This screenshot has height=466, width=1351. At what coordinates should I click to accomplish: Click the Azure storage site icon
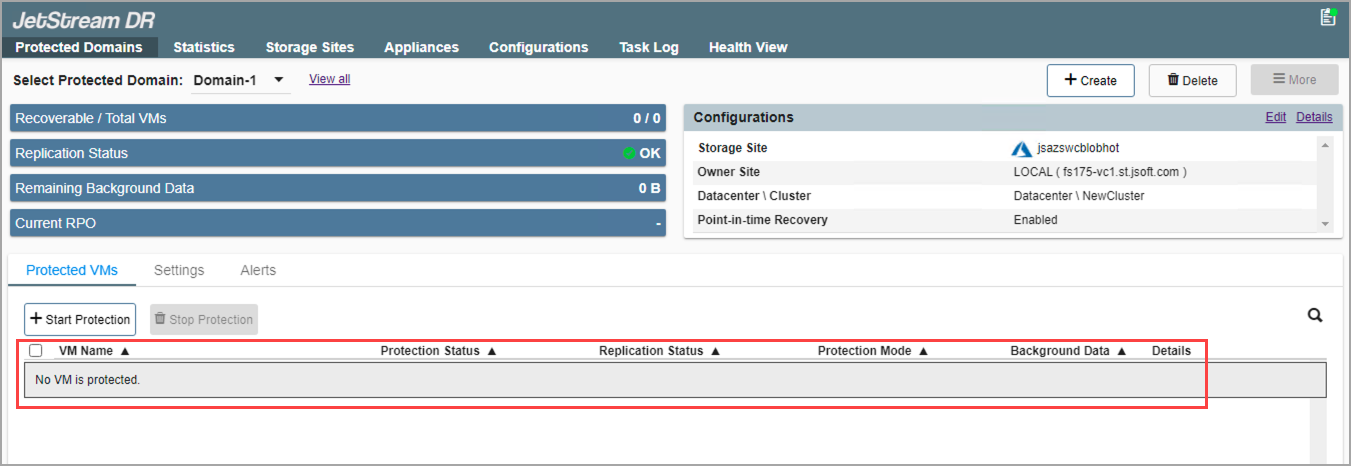(x=1021, y=148)
